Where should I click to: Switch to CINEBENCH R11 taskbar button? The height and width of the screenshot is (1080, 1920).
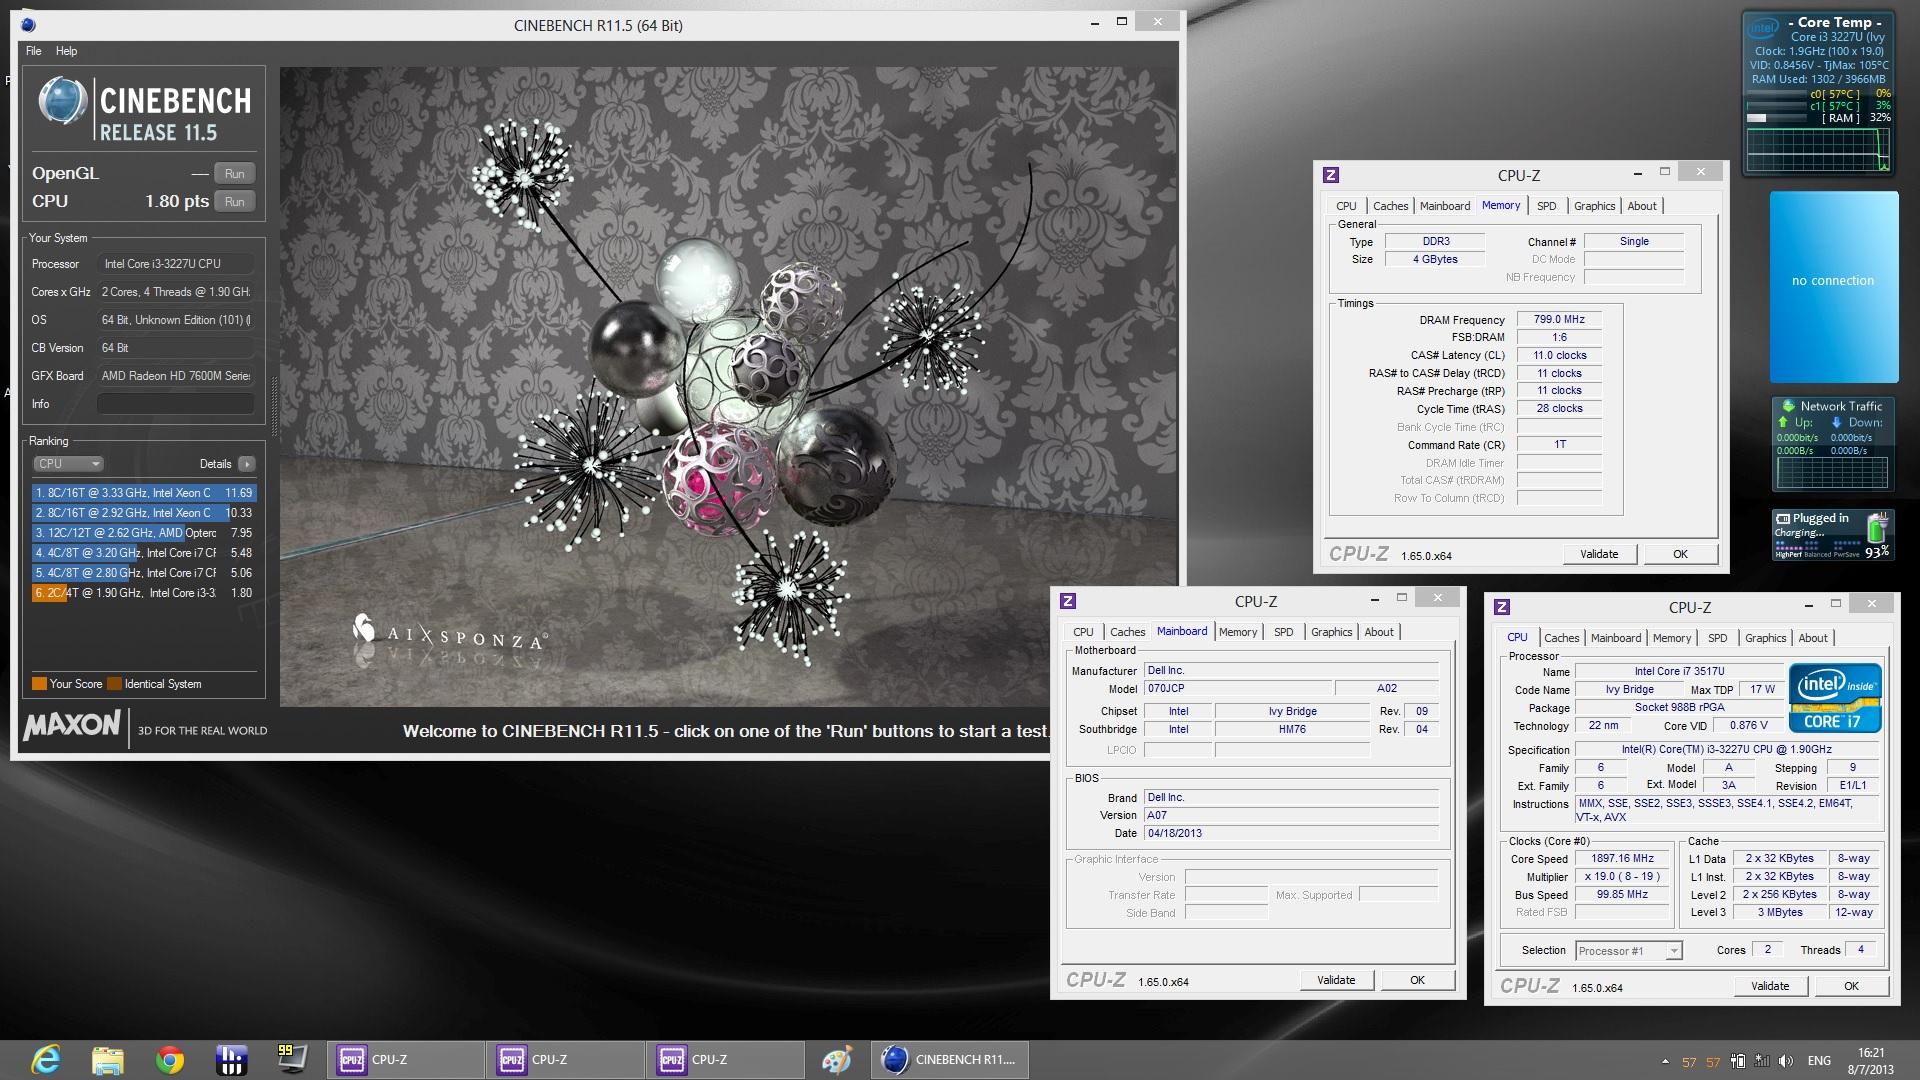coord(950,1060)
